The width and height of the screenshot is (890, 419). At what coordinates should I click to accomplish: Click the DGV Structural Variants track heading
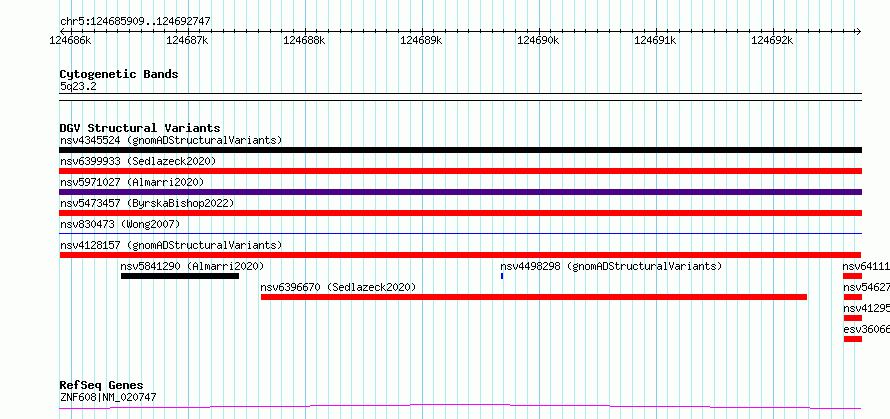coord(140,128)
